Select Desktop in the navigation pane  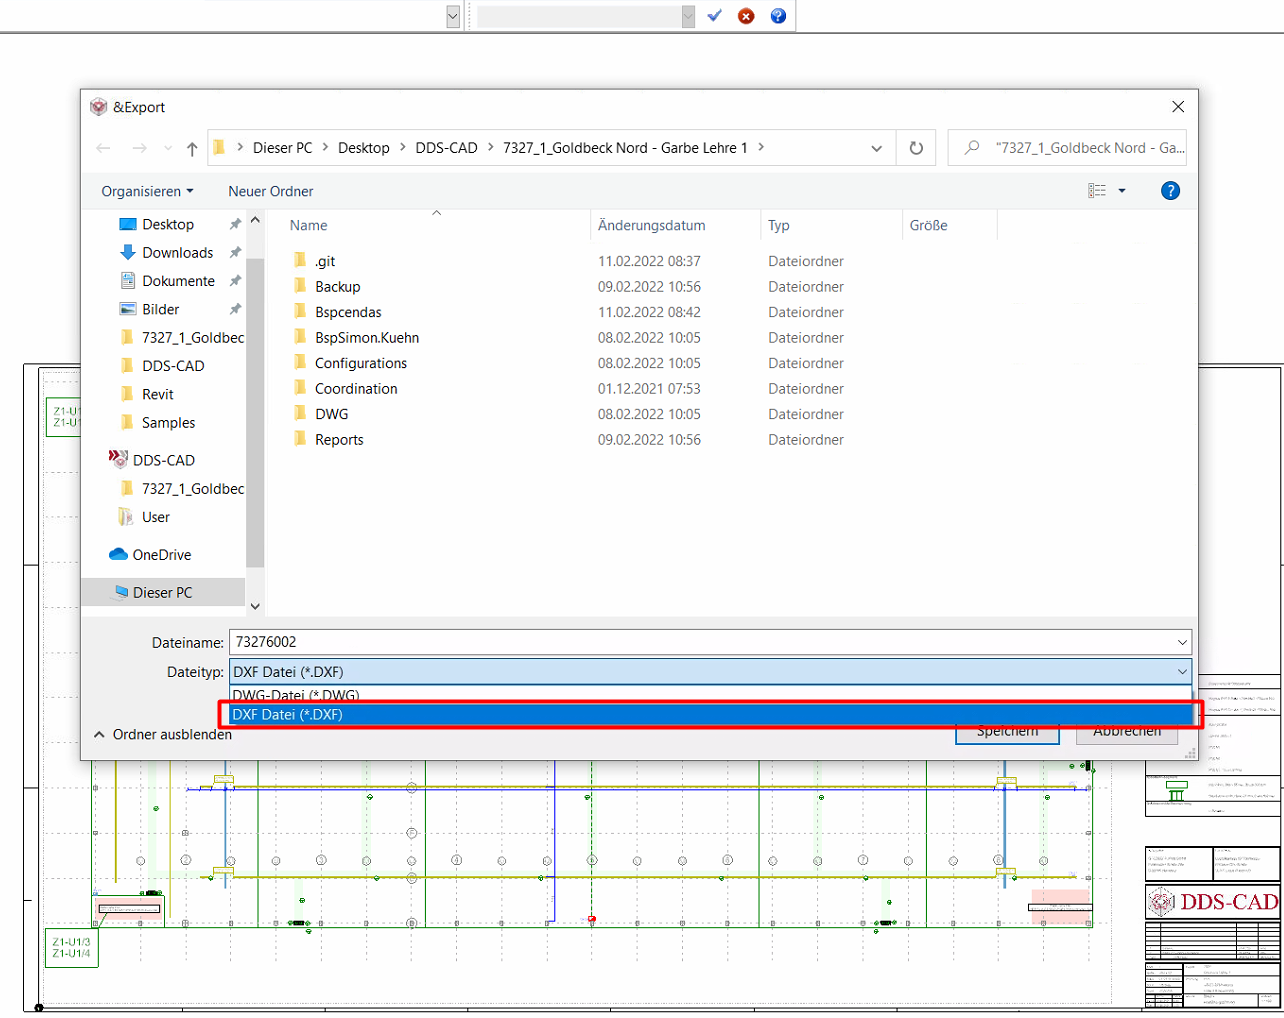coord(168,224)
